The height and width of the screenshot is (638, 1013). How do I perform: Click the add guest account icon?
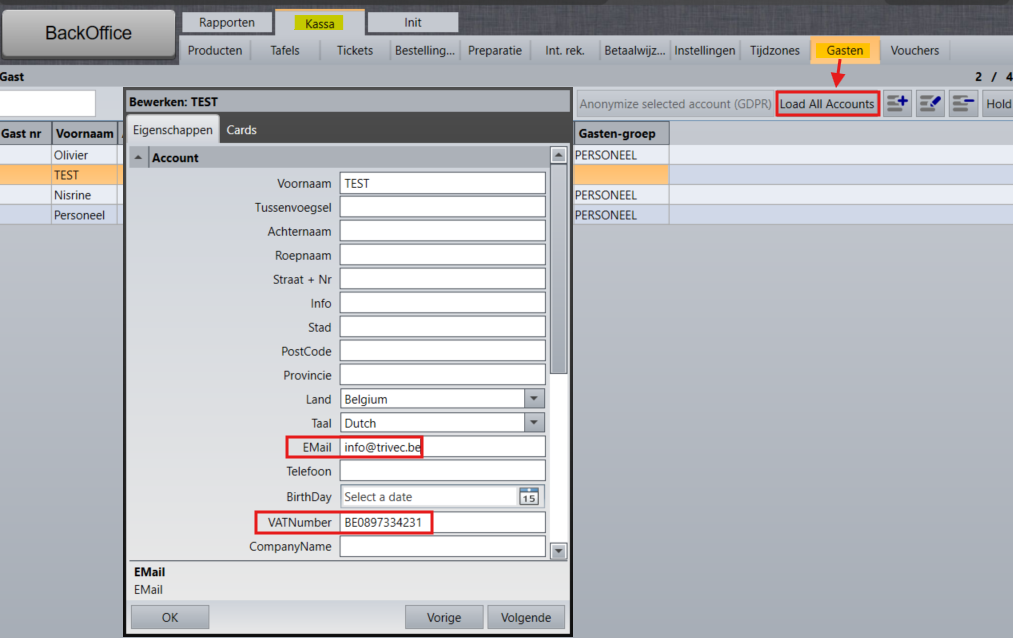tap(897, 103)
